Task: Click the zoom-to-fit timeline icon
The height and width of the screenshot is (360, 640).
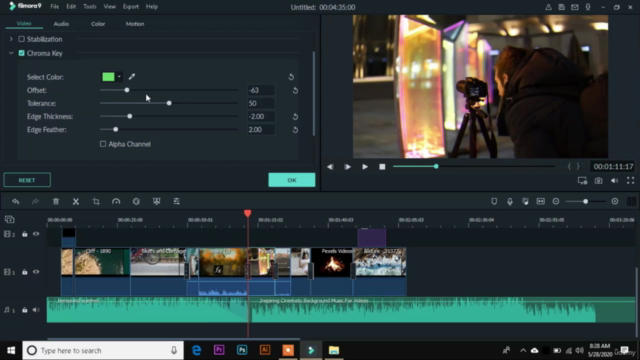Action: click(x=540, y=201)
